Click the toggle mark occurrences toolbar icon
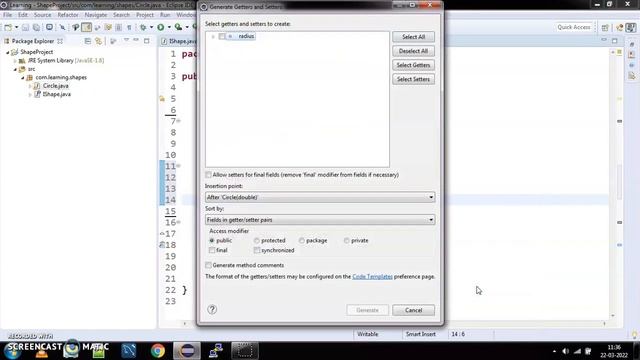Image resolution: width=640 pixels, height=360 pixels. pos(87,27)
